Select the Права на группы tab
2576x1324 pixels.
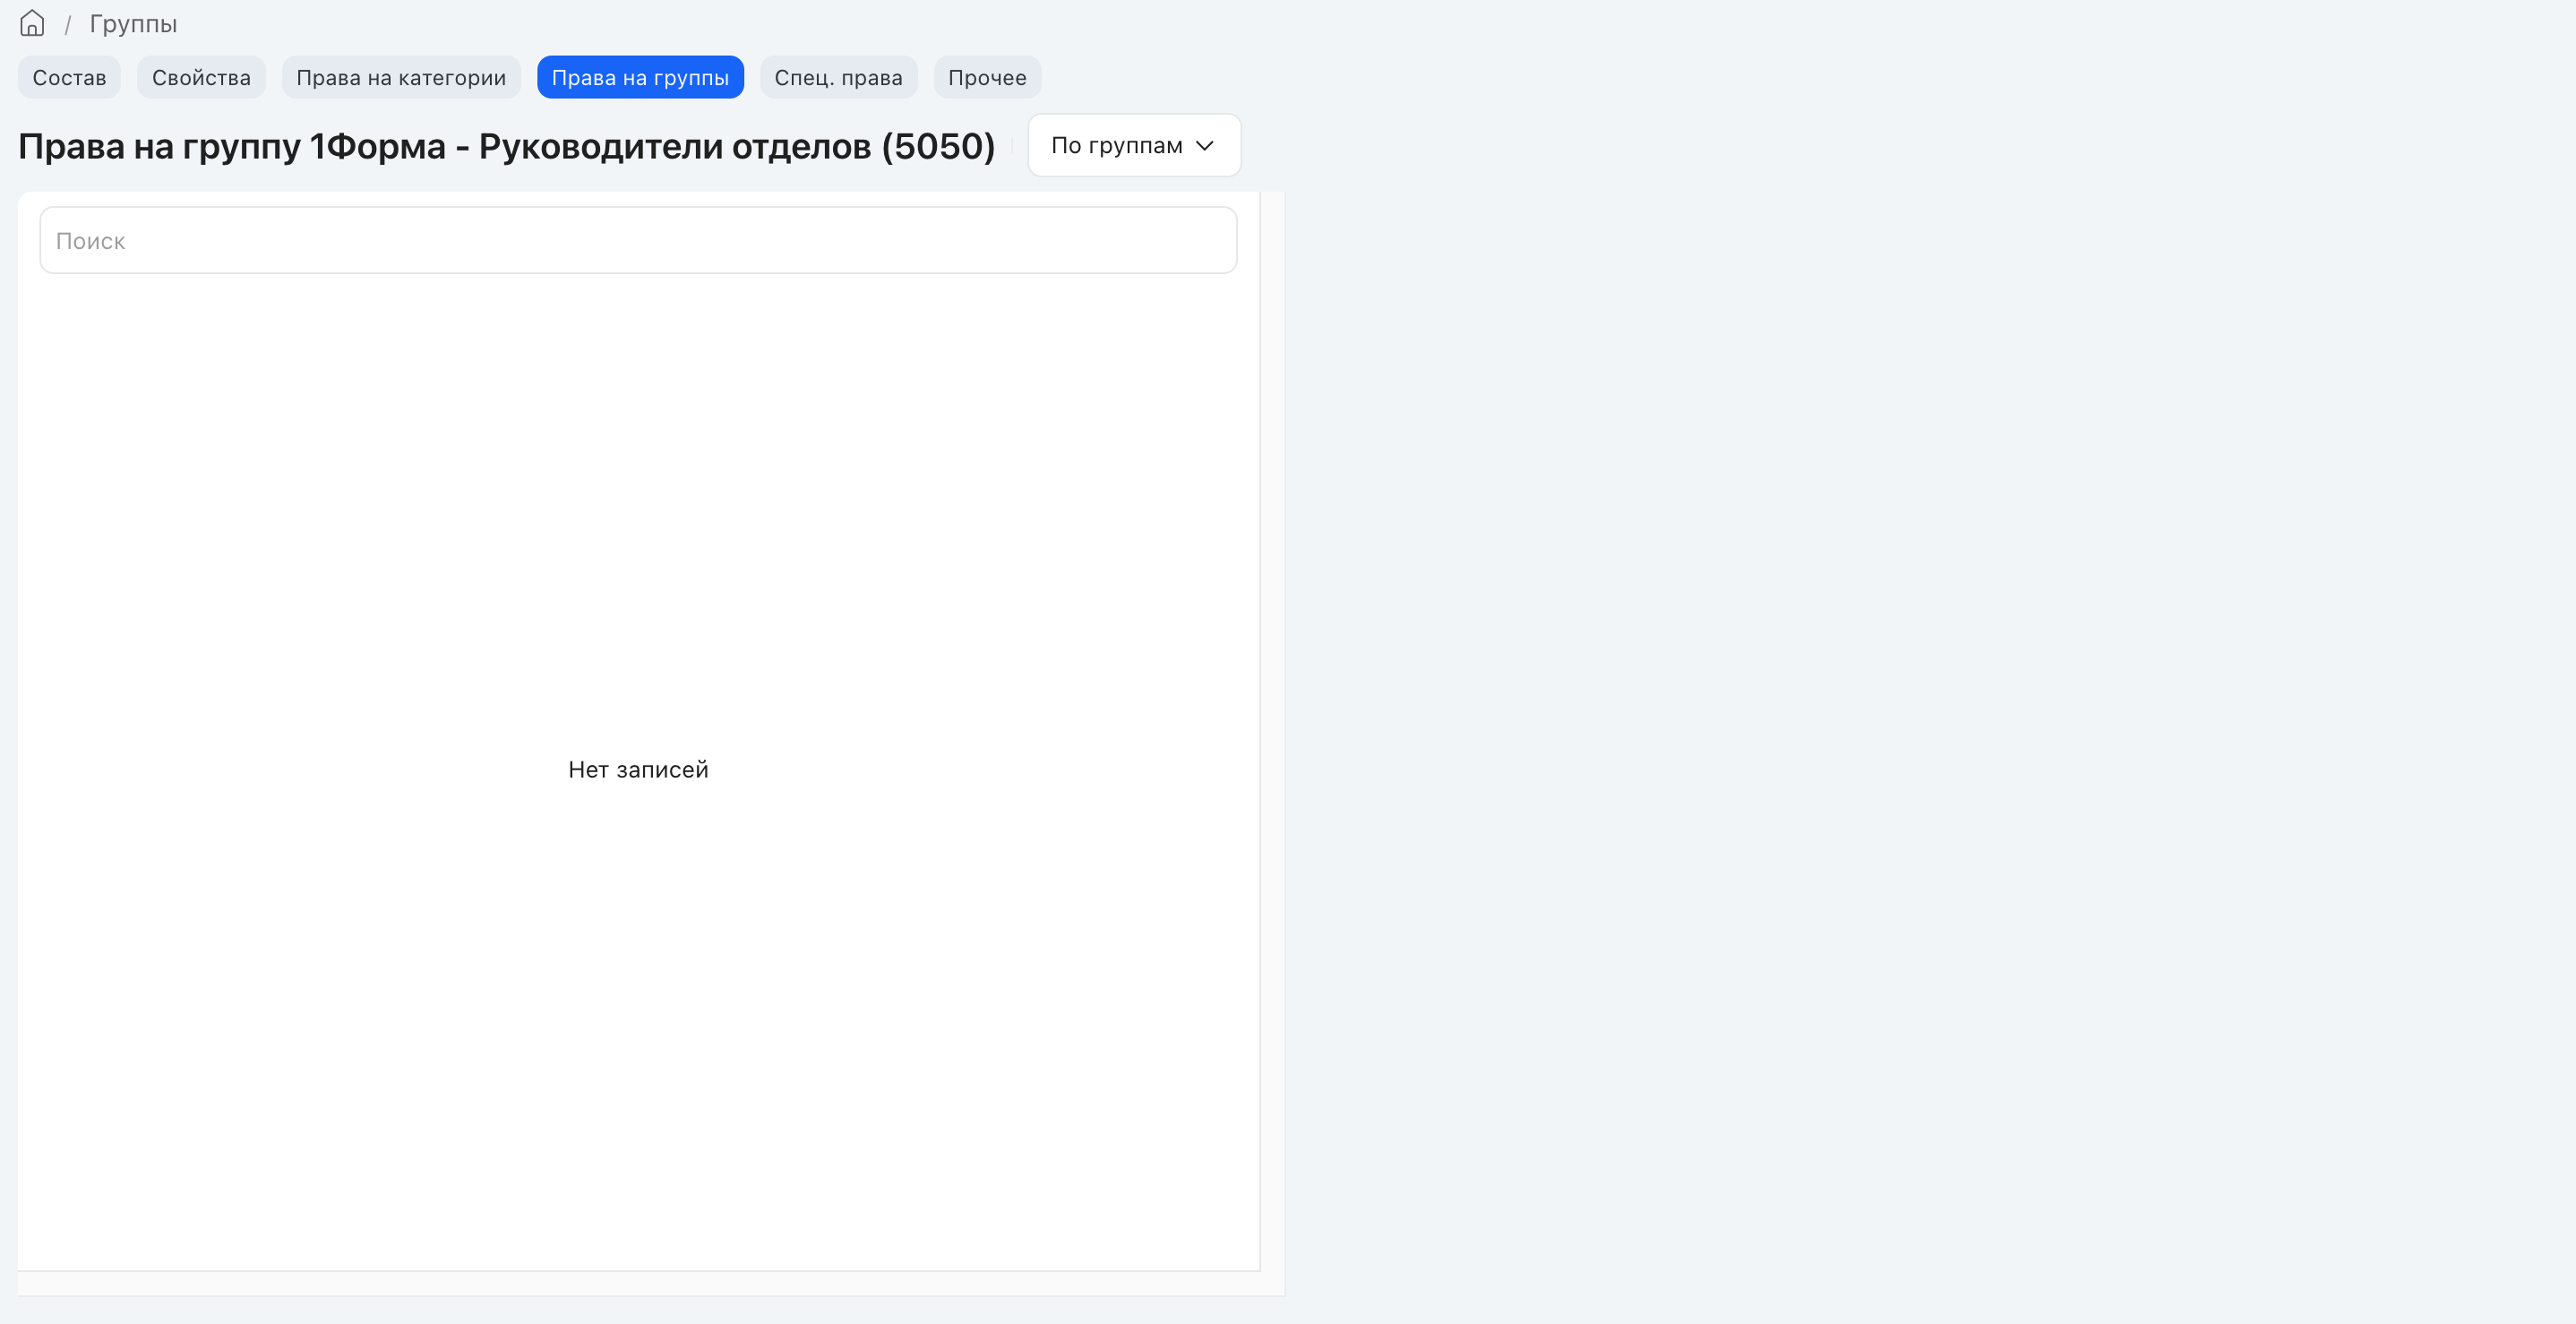[x=640, y=77]
